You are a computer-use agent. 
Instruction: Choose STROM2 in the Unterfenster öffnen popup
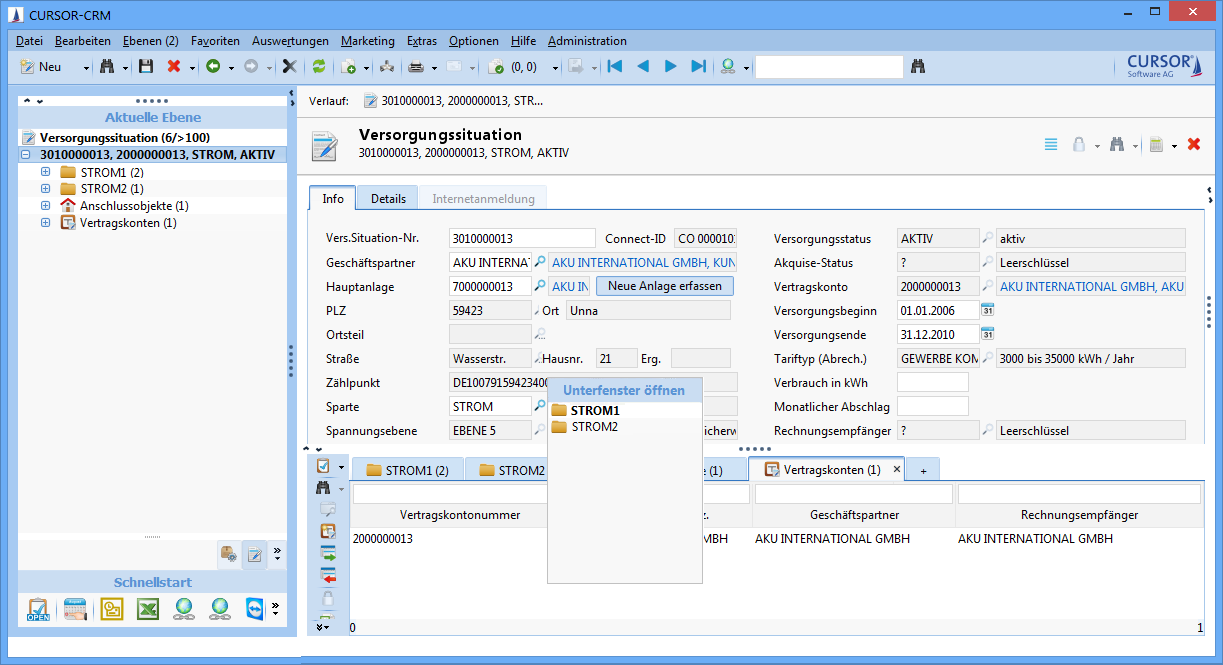click(594, 427)
